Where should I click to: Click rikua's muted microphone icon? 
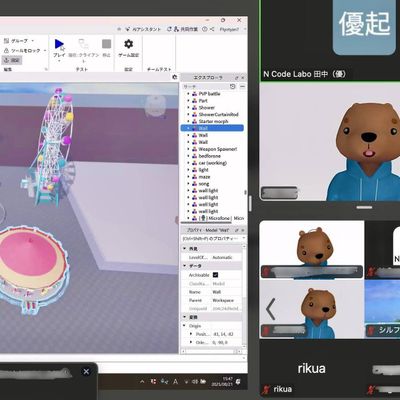[266, 389]
